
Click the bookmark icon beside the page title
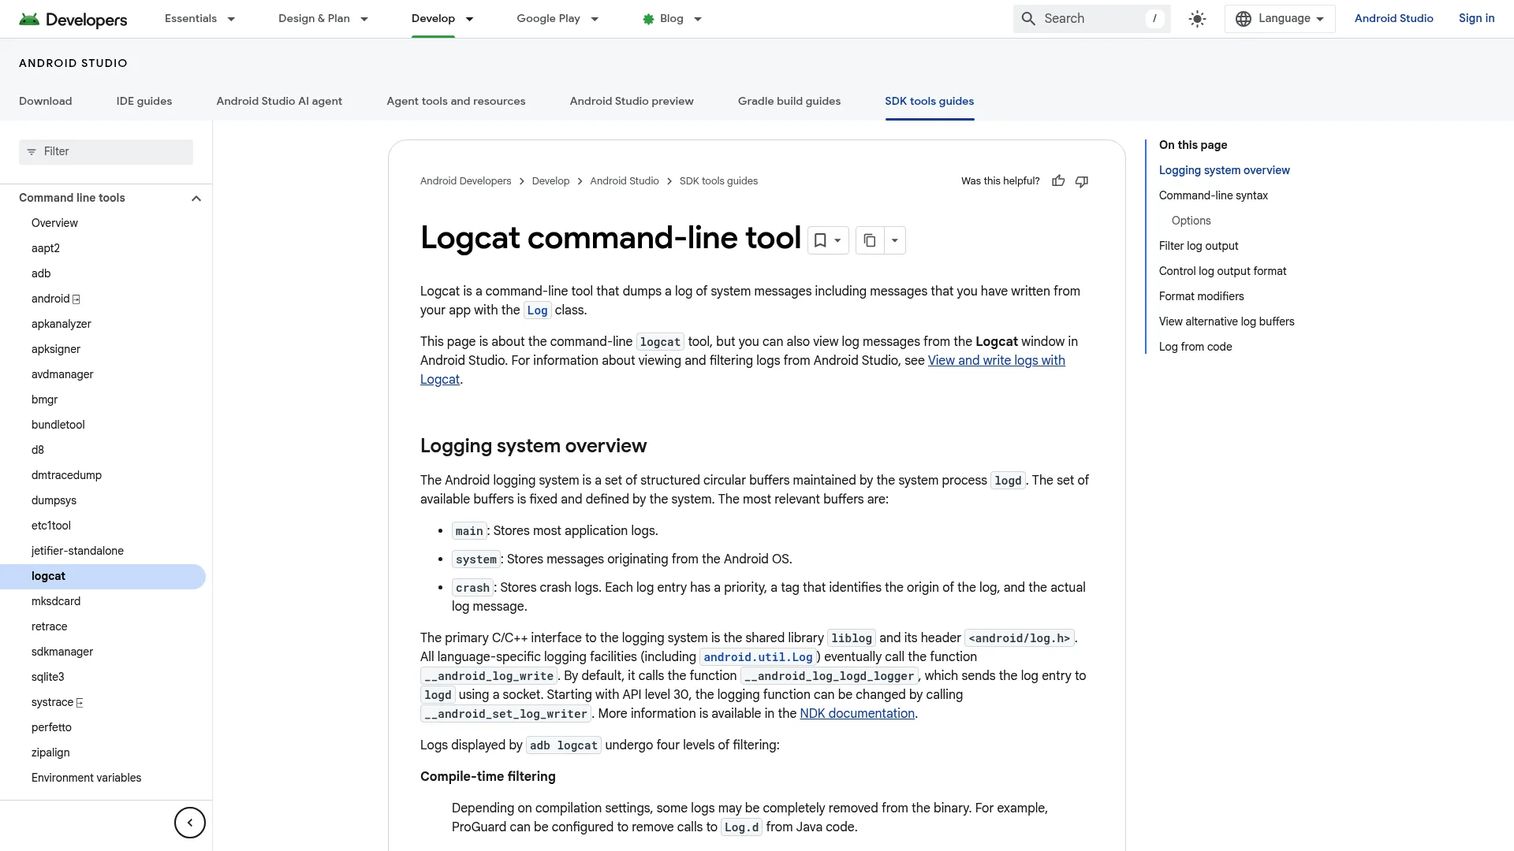point(820,240)
